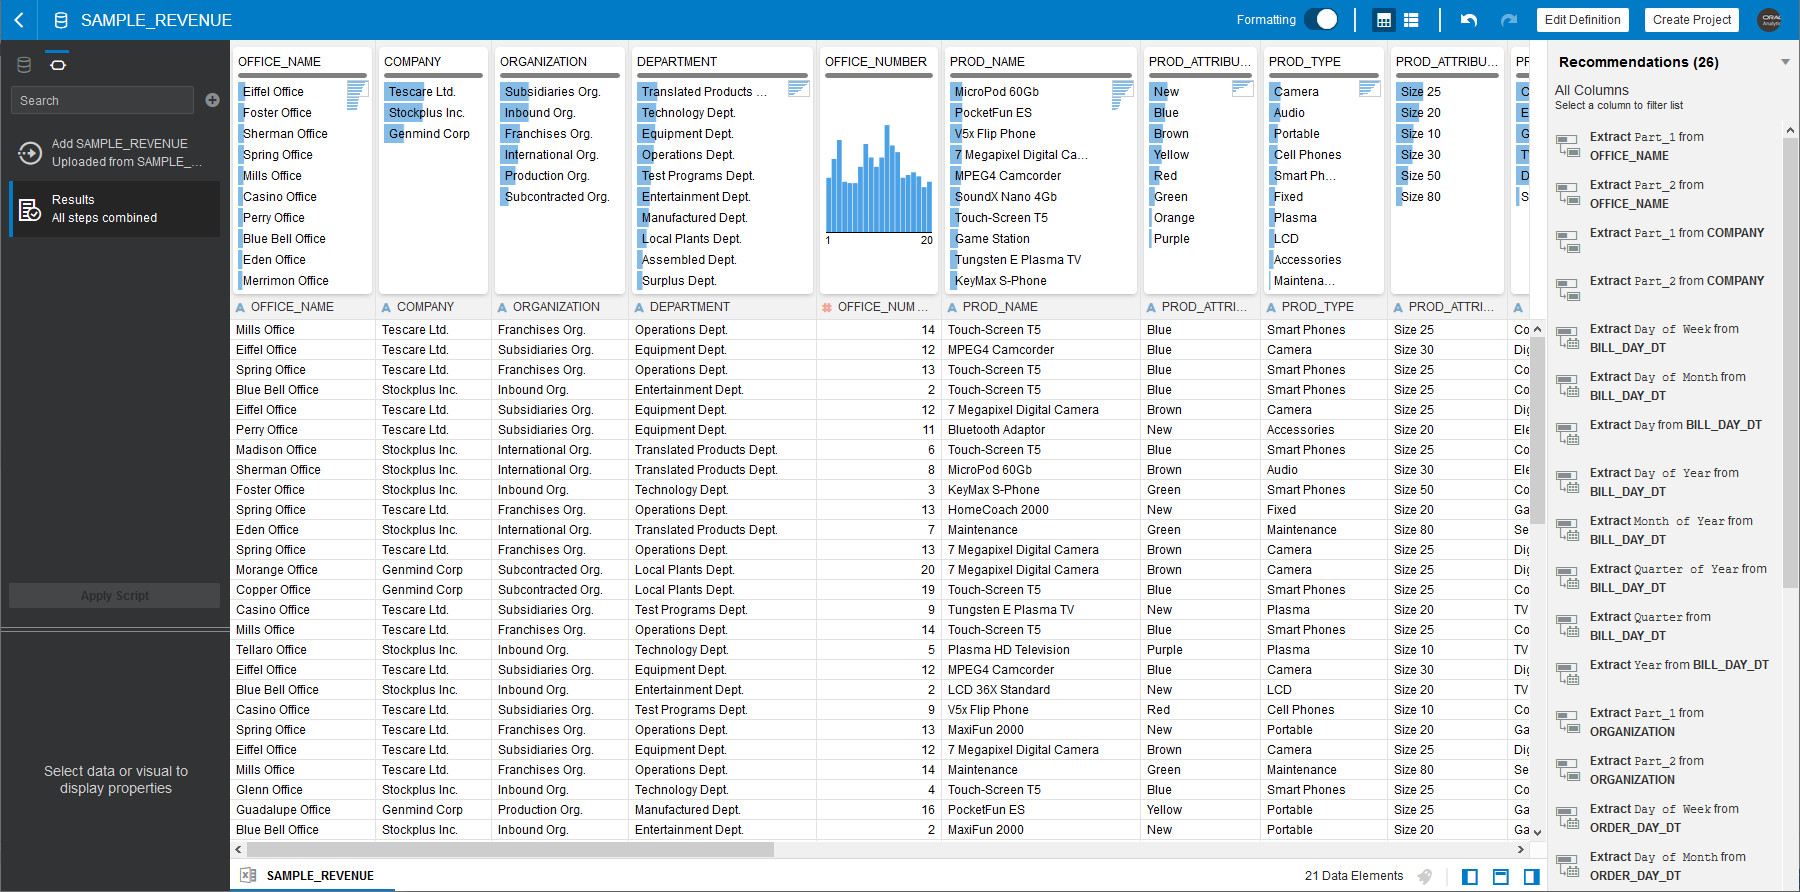Click Extract Year from BILL_DAY_DT recommendation icon

pyautogui.click(x=1568, y=674)
